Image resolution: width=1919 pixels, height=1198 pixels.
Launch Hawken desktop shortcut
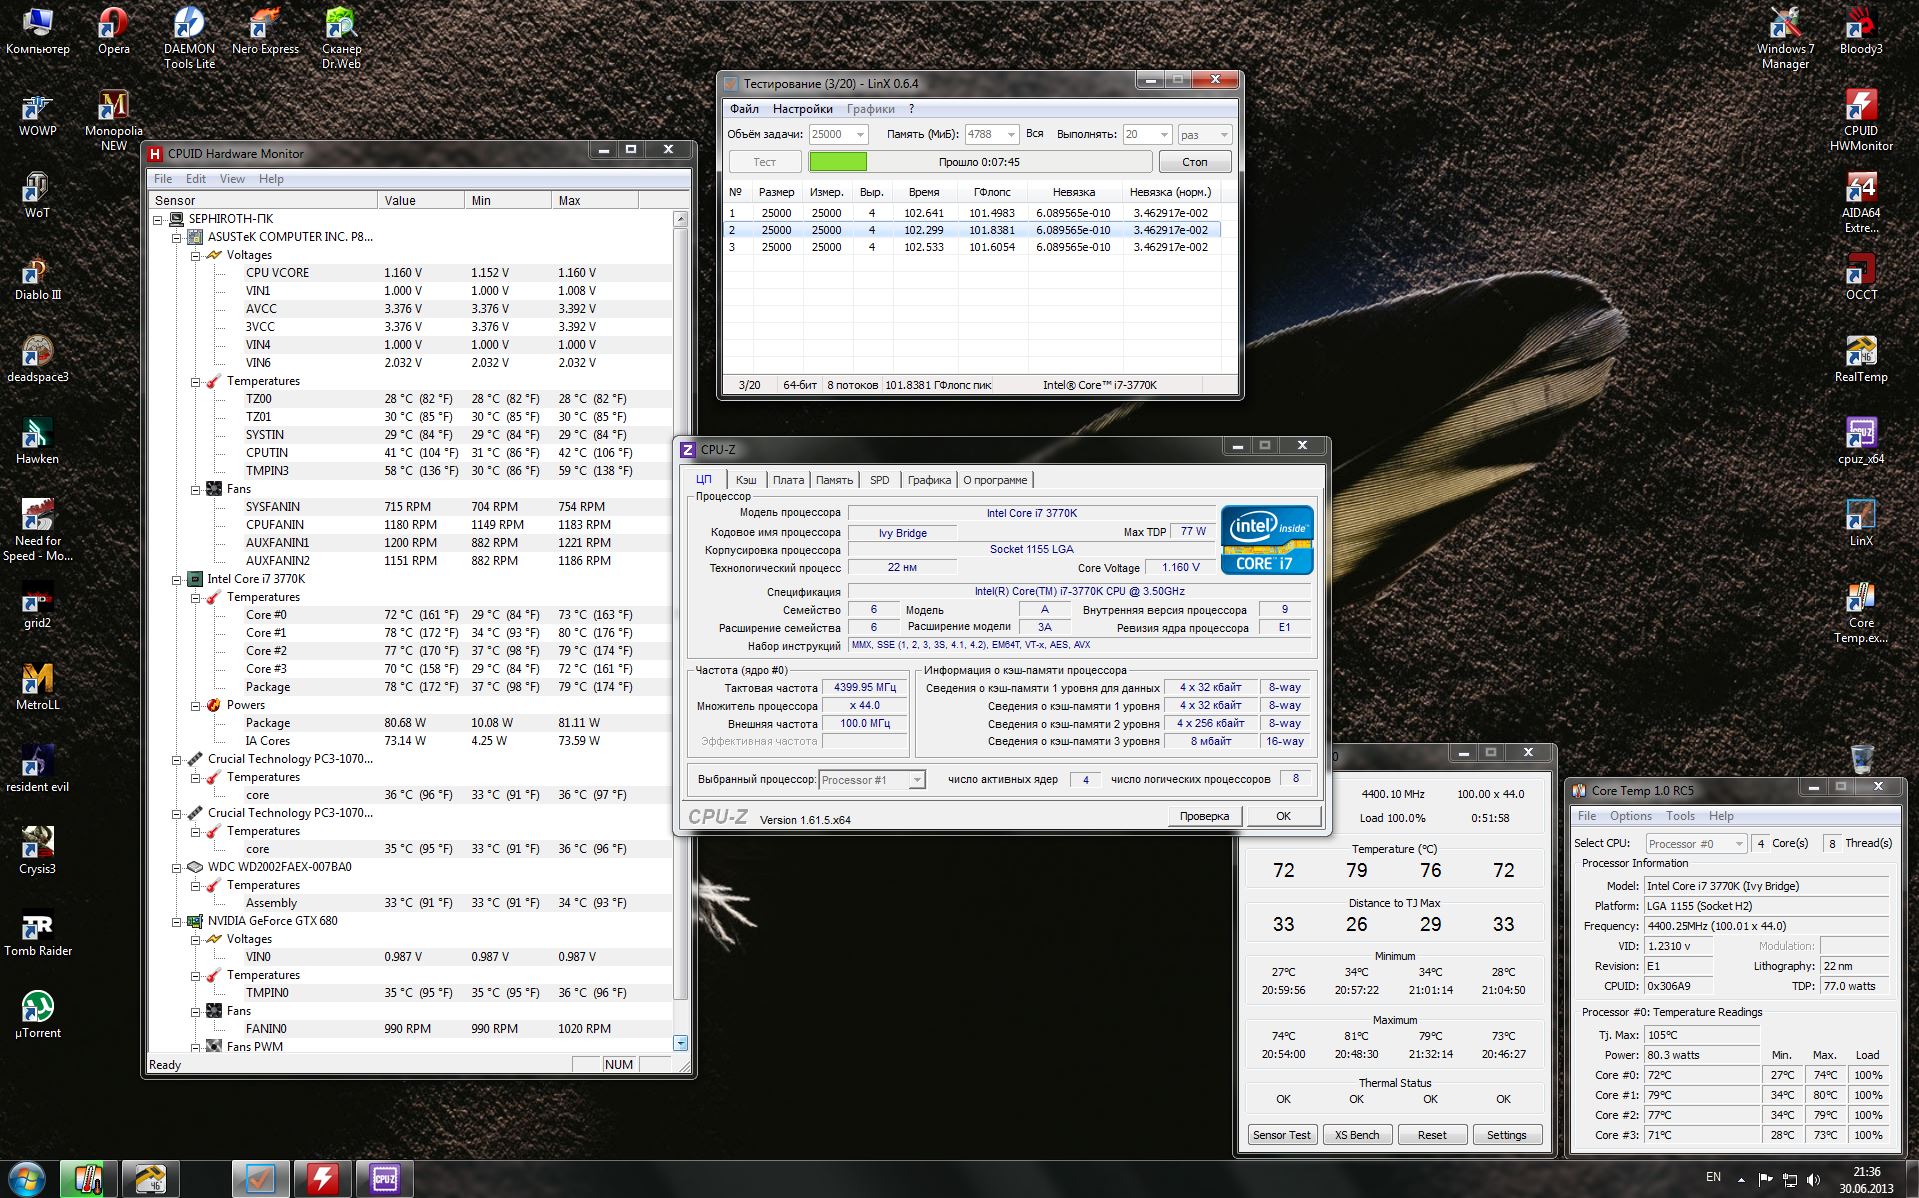click(x=37, y=441)
